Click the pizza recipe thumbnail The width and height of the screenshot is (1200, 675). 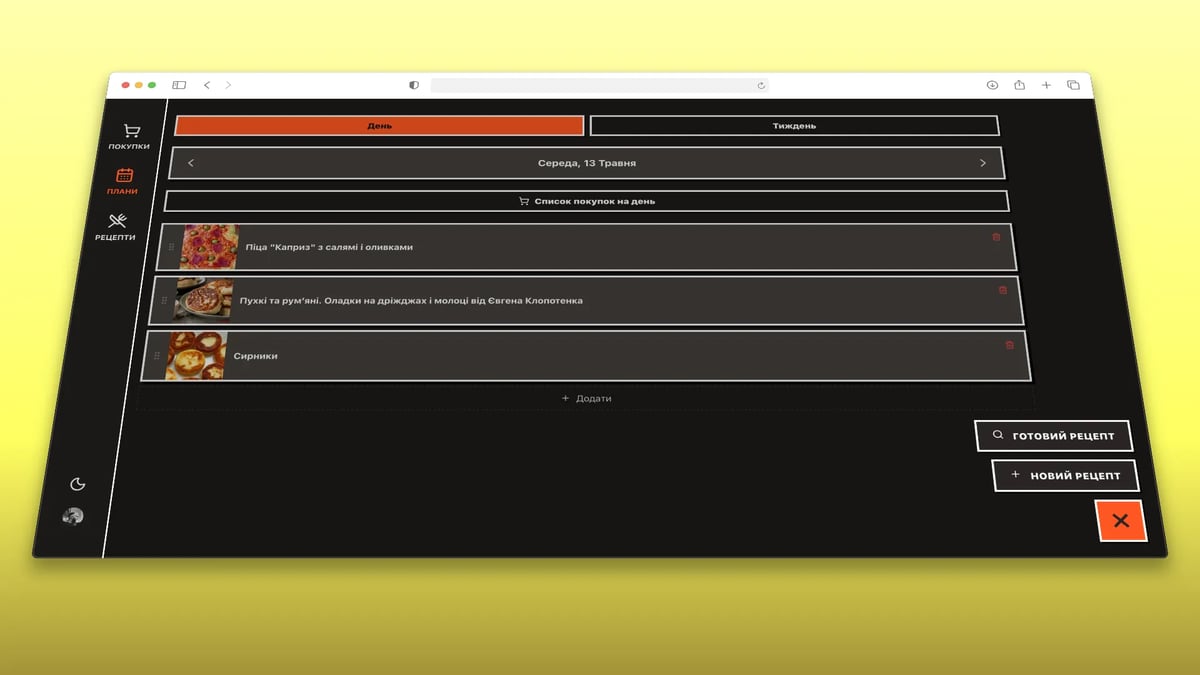pos(209,247)
